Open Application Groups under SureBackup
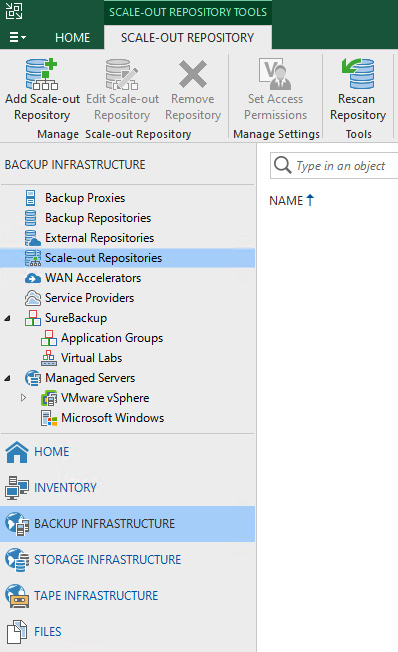The height and width of the screenshot is (652, 398). tap(112, 338)
